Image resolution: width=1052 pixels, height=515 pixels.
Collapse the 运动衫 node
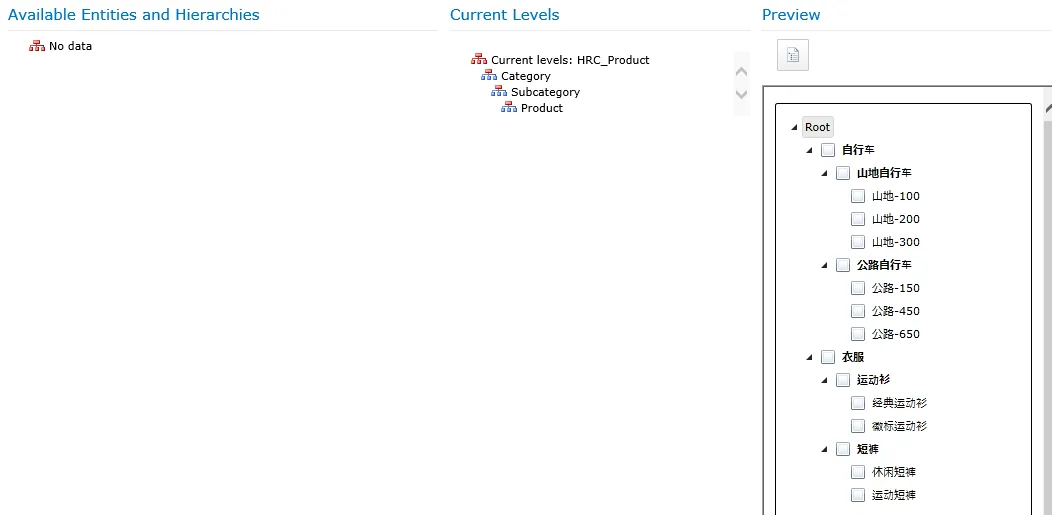click(x=825, y=381)
